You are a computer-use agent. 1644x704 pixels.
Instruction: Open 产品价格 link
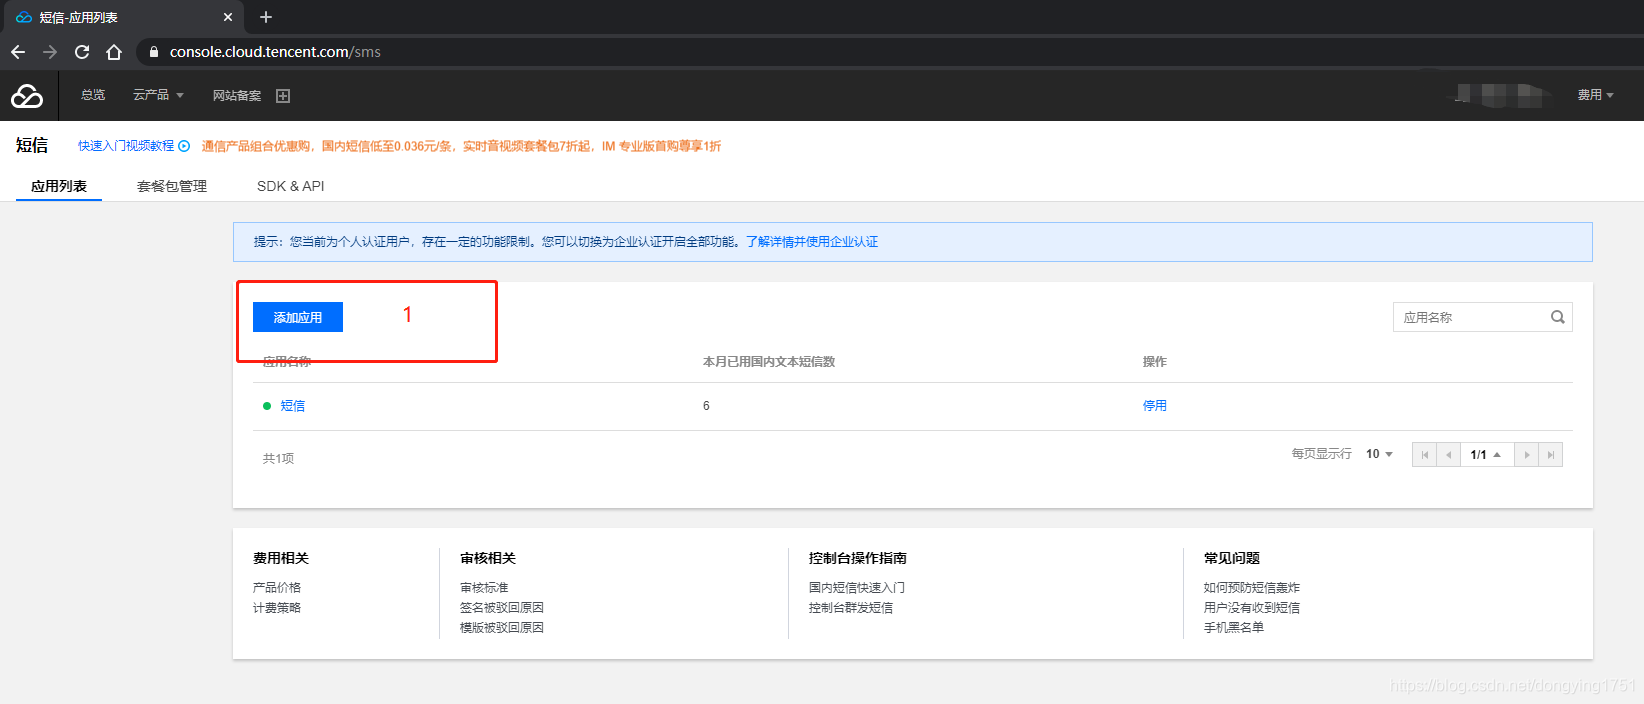(277, 588)
